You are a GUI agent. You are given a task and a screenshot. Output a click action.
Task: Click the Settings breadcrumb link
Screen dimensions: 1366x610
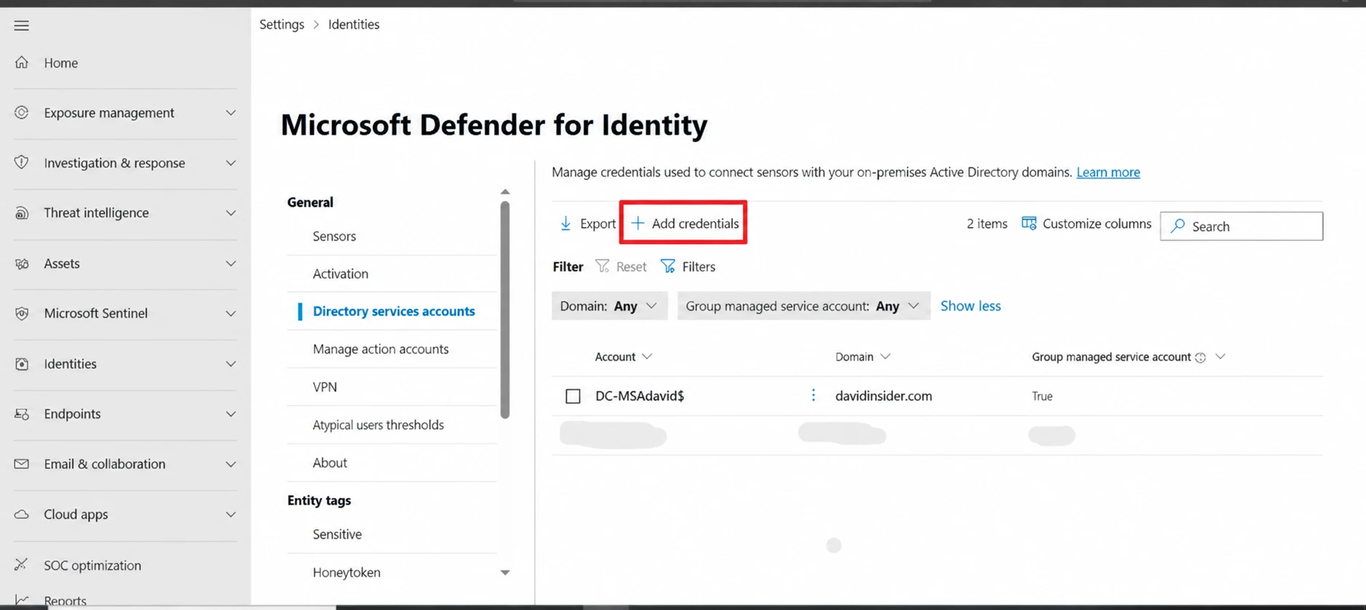(282, 24)
